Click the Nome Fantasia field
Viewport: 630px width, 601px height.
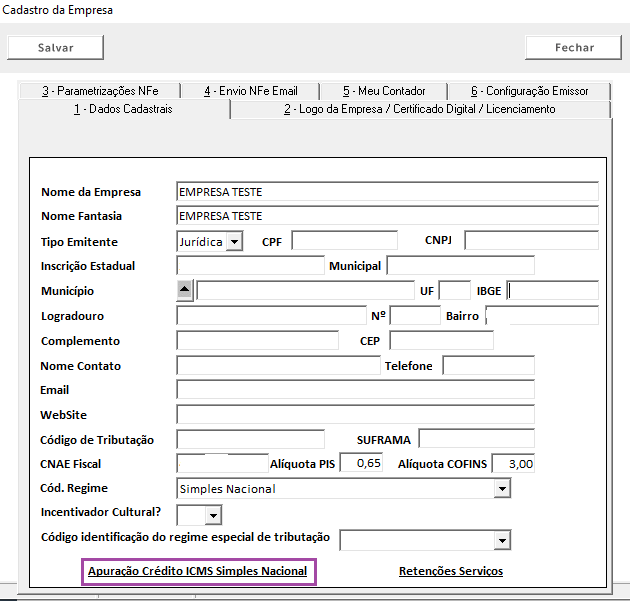point(387,216)
